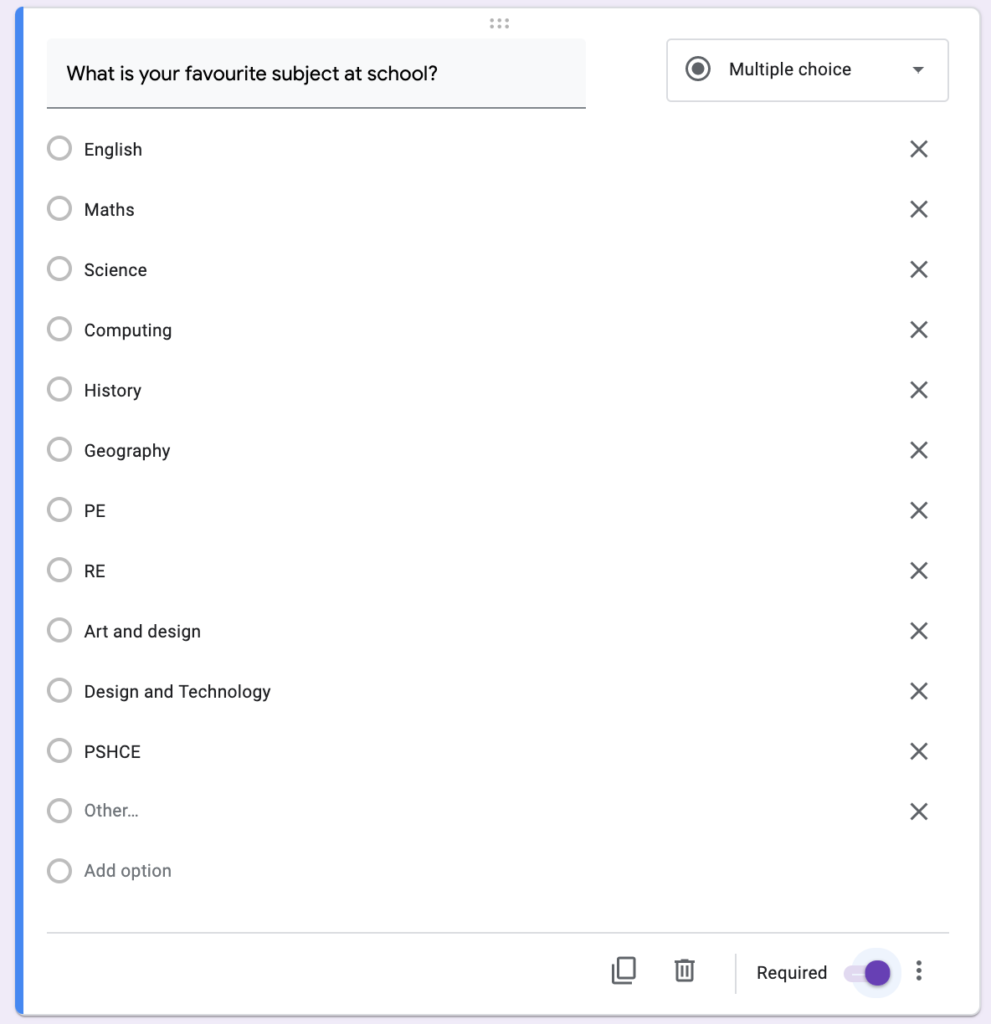Remove the PSHCE option
The height and width of the screenshot is (1024, 991).
[x=919, y=751]
